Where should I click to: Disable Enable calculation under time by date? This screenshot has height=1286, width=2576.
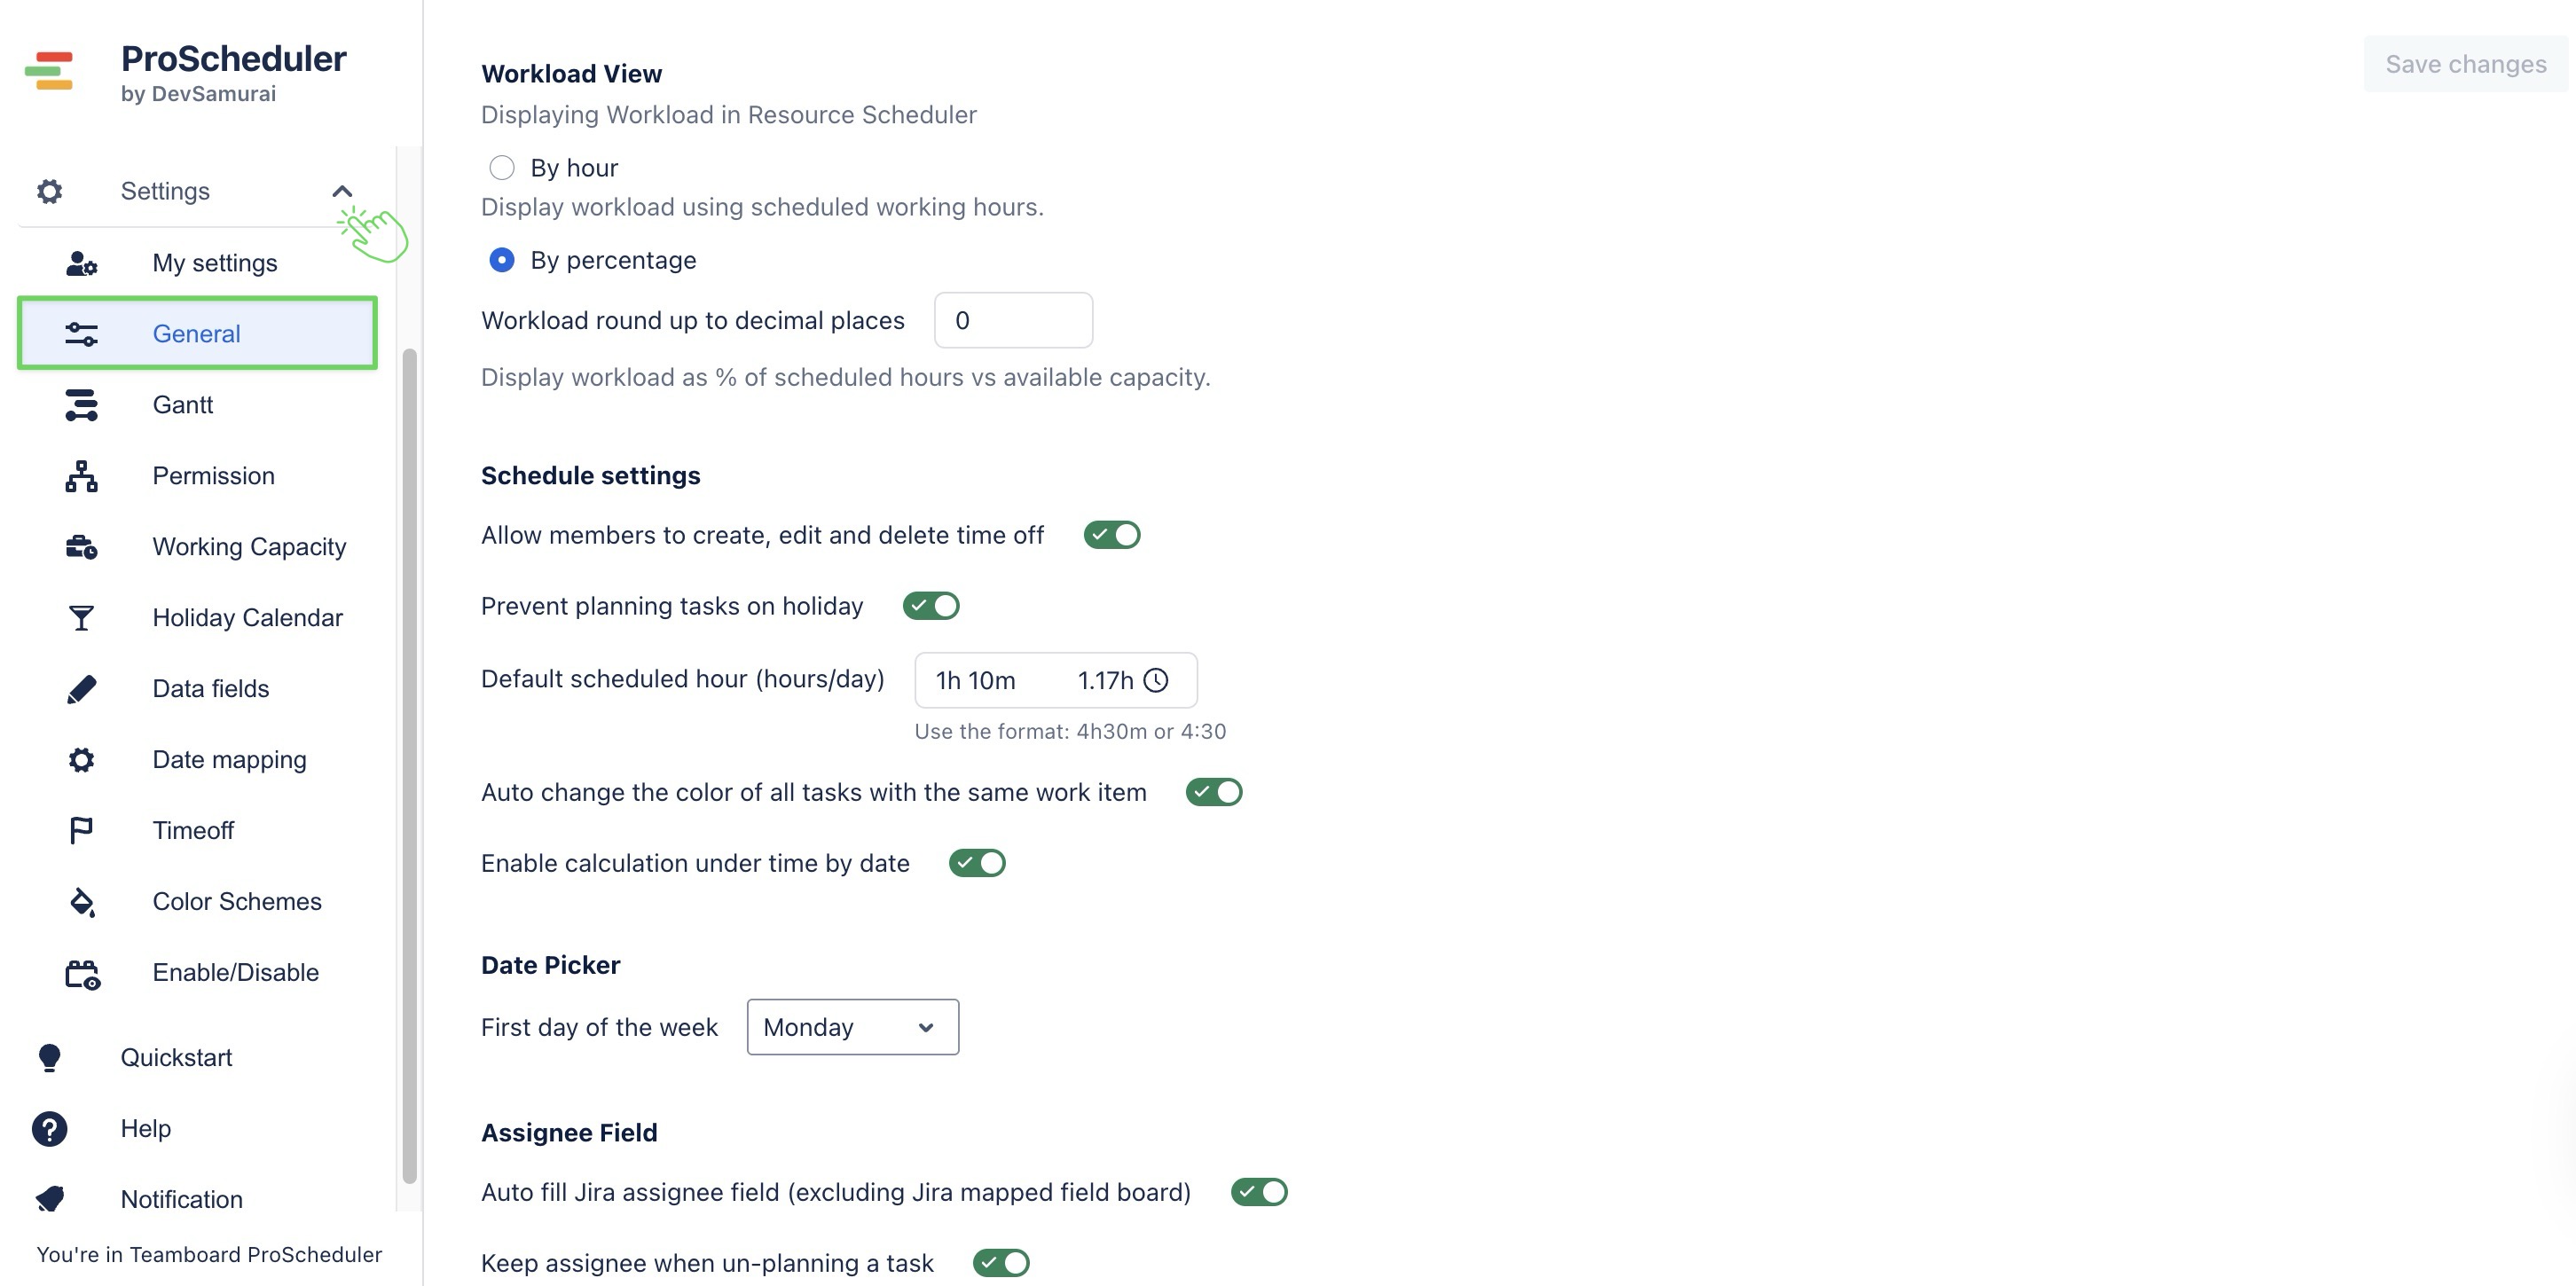tap(976, 863)
